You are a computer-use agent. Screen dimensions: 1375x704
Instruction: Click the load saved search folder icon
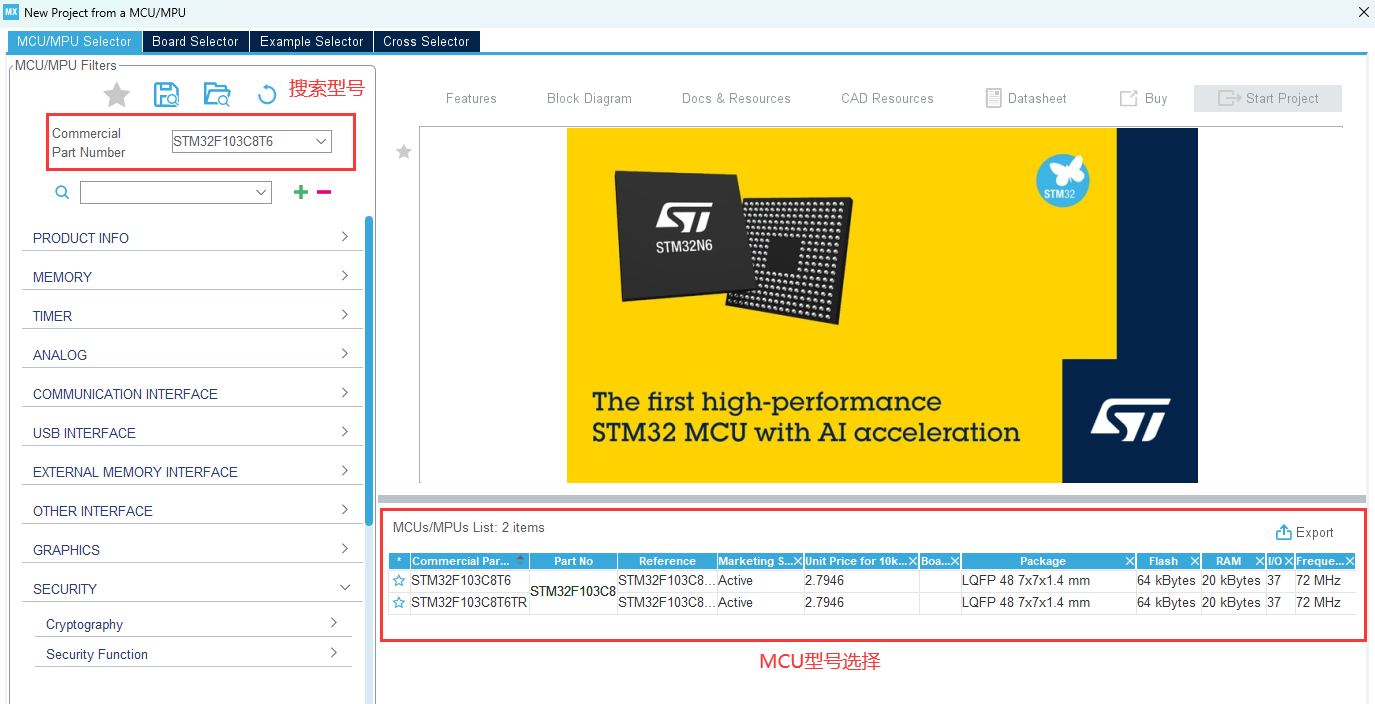pyautogui.click(x=217, y=95)
